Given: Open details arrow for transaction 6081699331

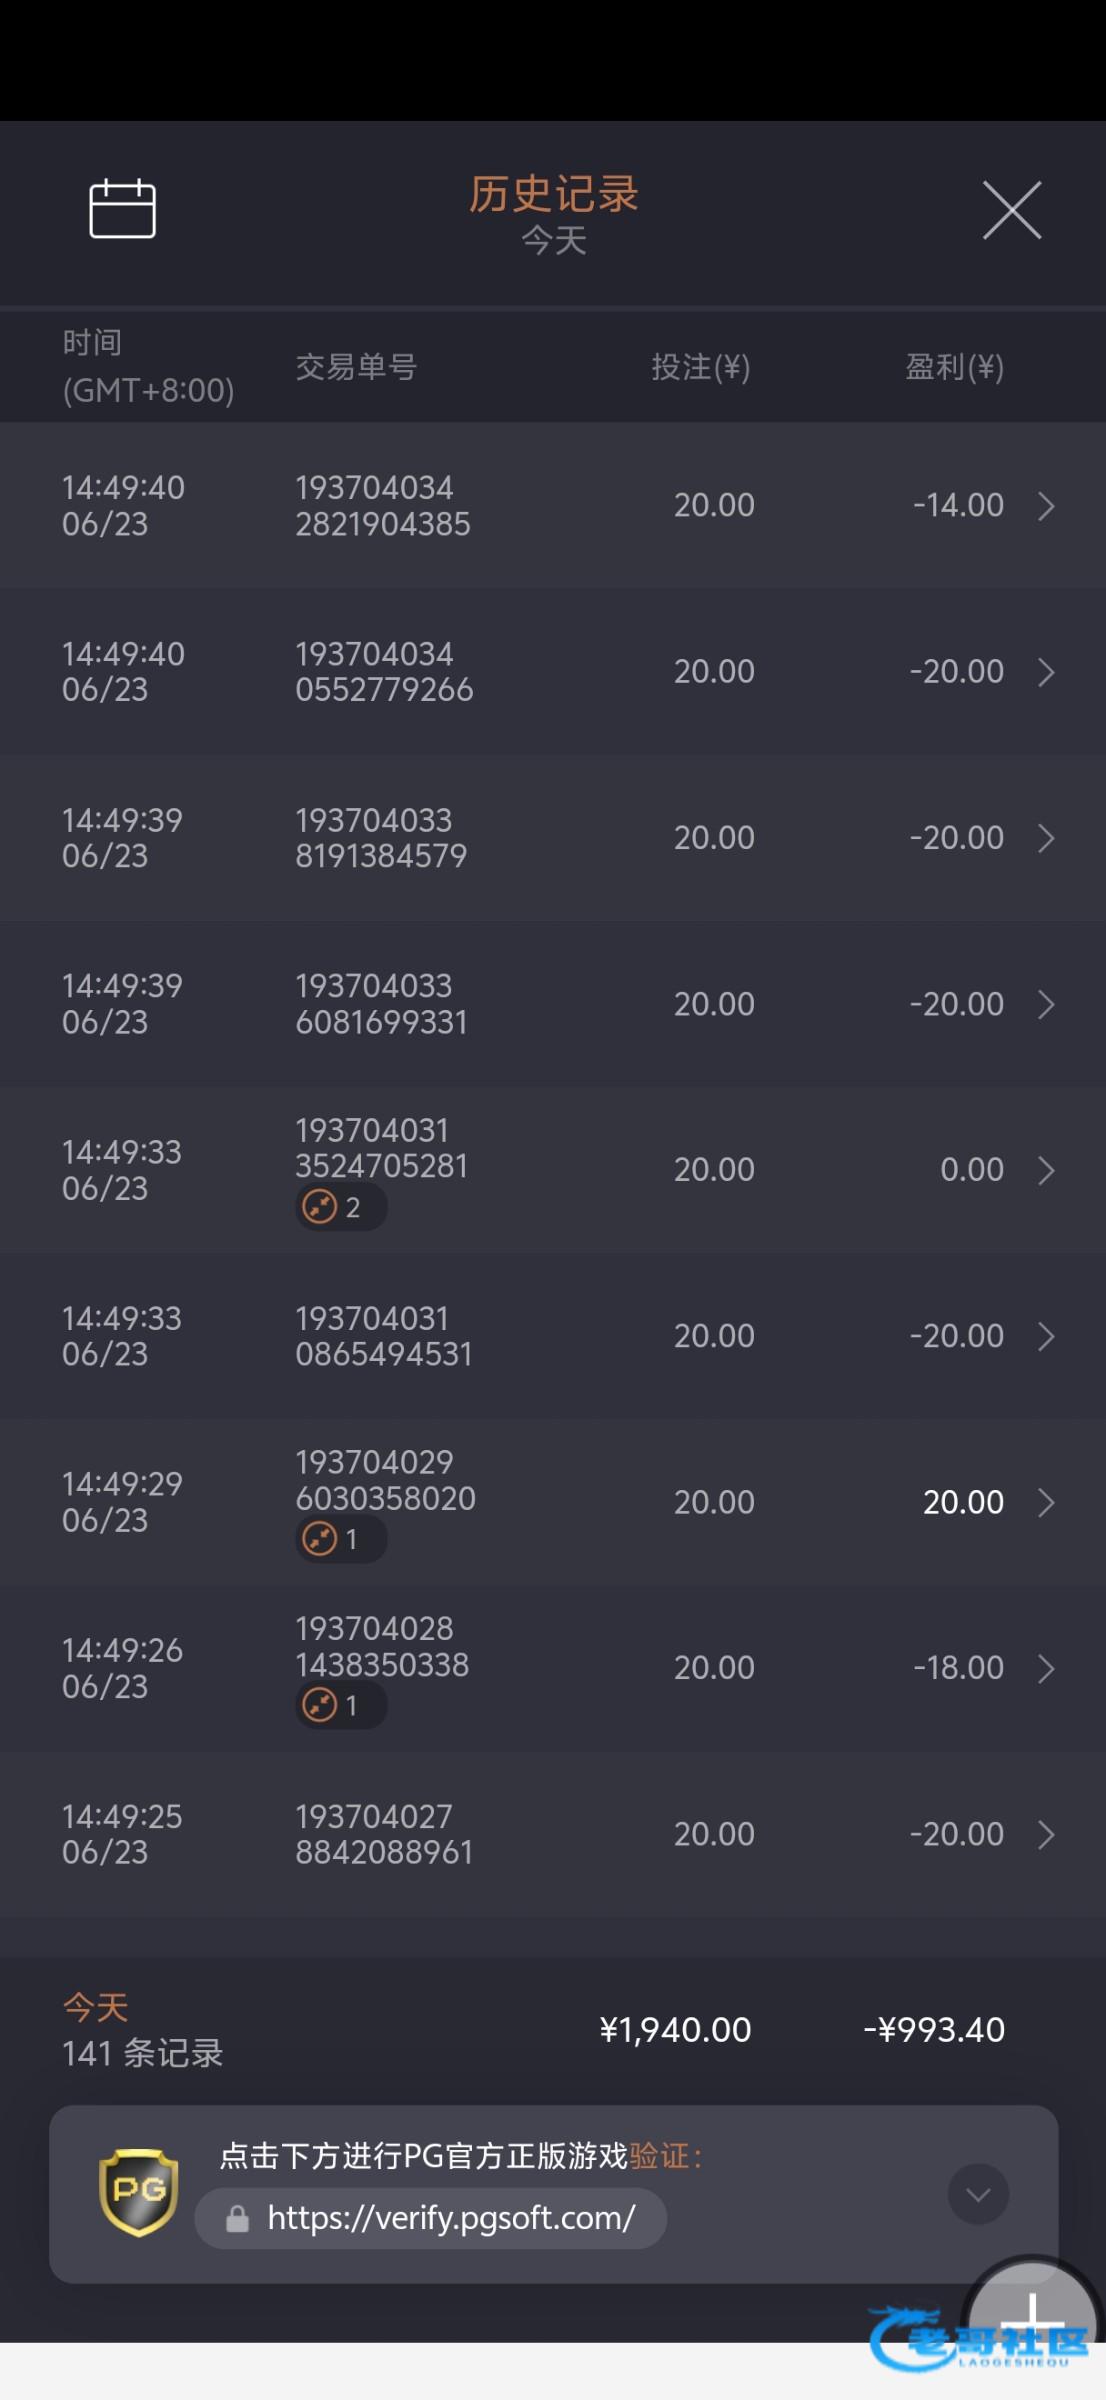Looking at the screenshot, I should click(x=1046, y=1004).
